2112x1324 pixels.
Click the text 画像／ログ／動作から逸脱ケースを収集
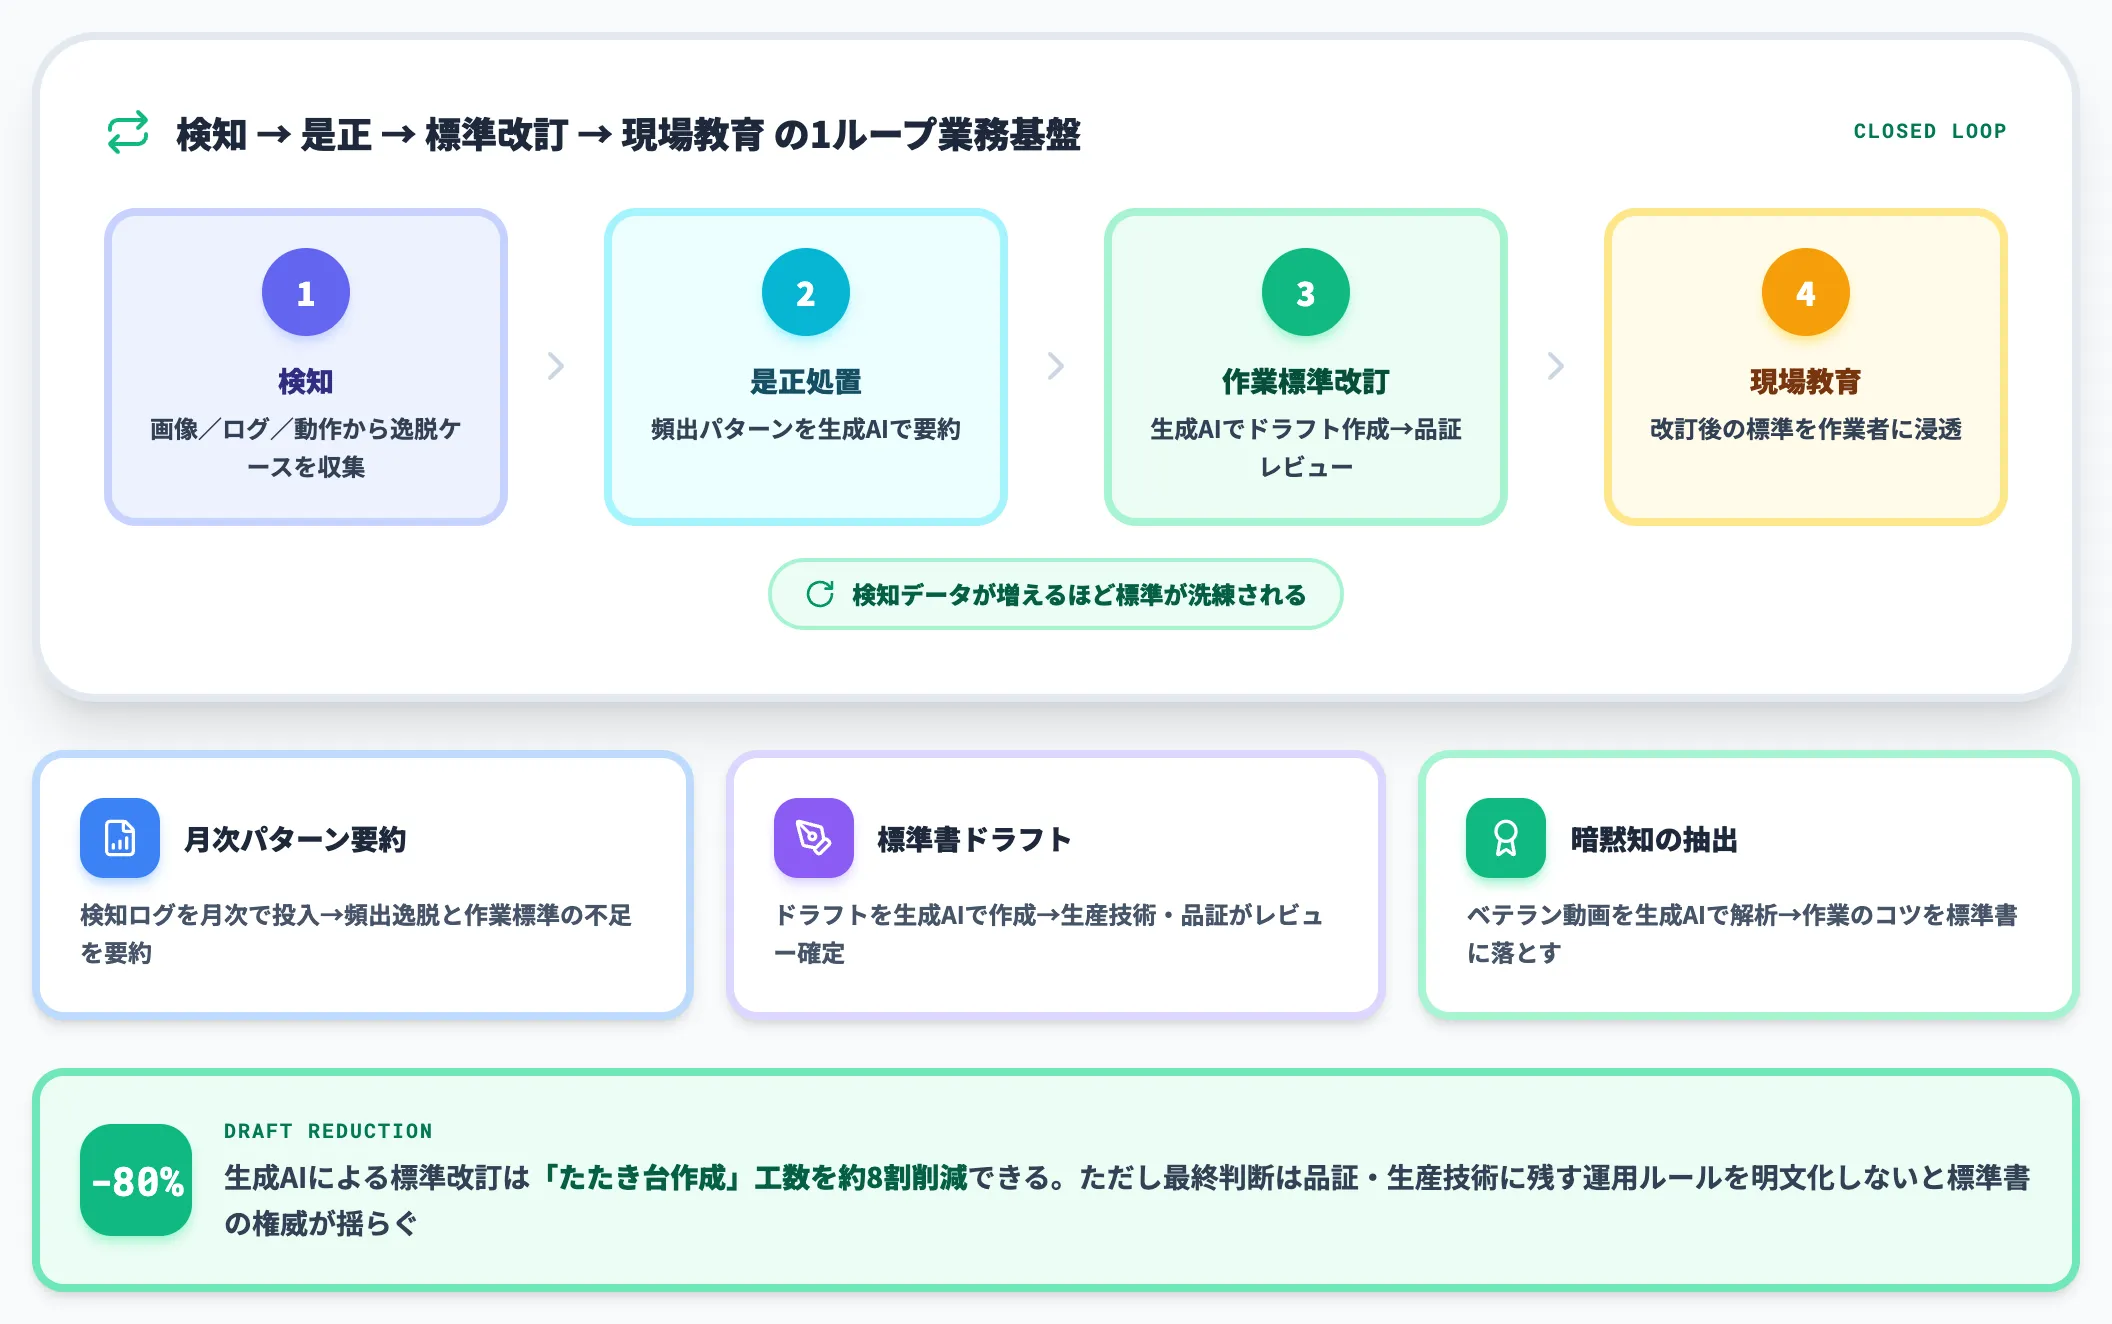click(306, 448)
